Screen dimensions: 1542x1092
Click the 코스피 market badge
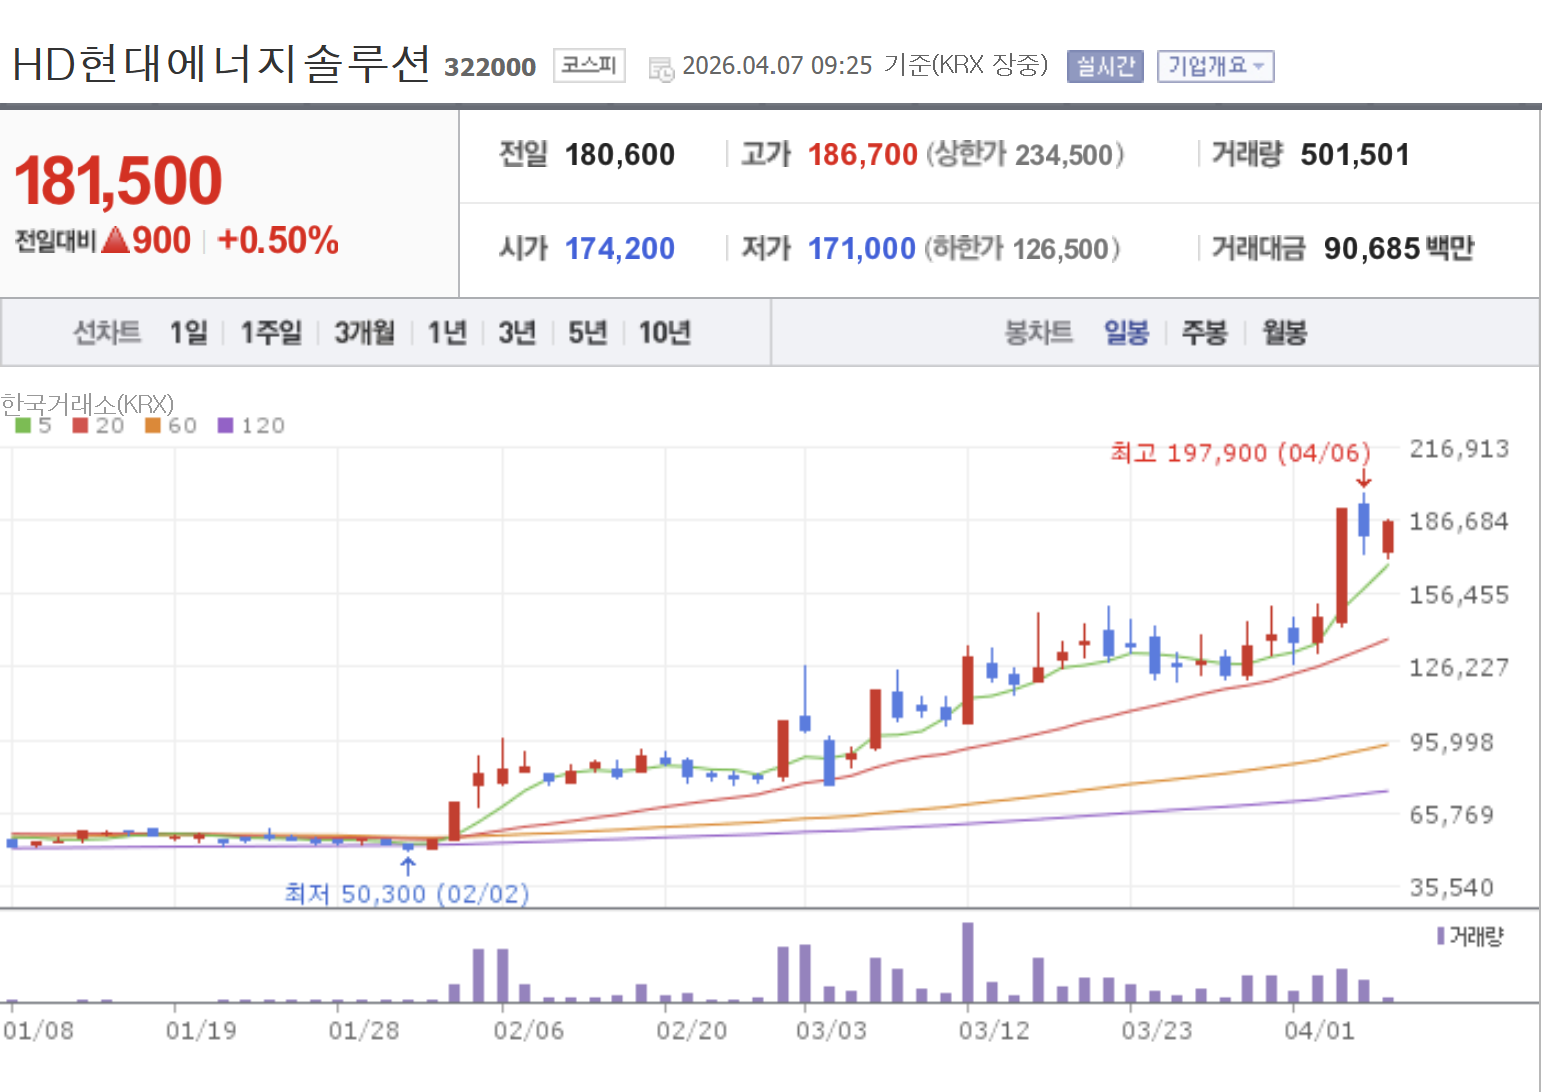(x=589, y=66)
